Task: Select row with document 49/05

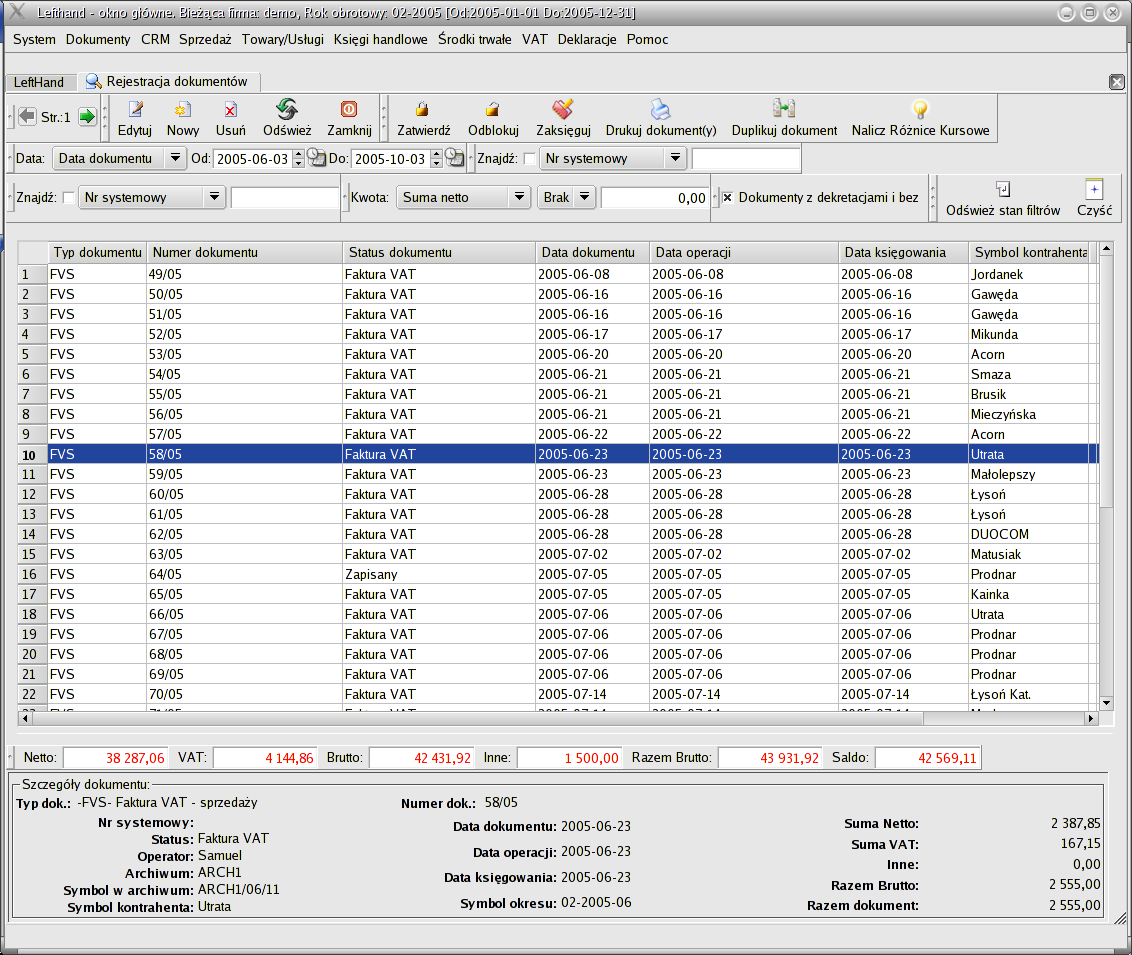Action: pyautogui.click(x=557, y=274)
